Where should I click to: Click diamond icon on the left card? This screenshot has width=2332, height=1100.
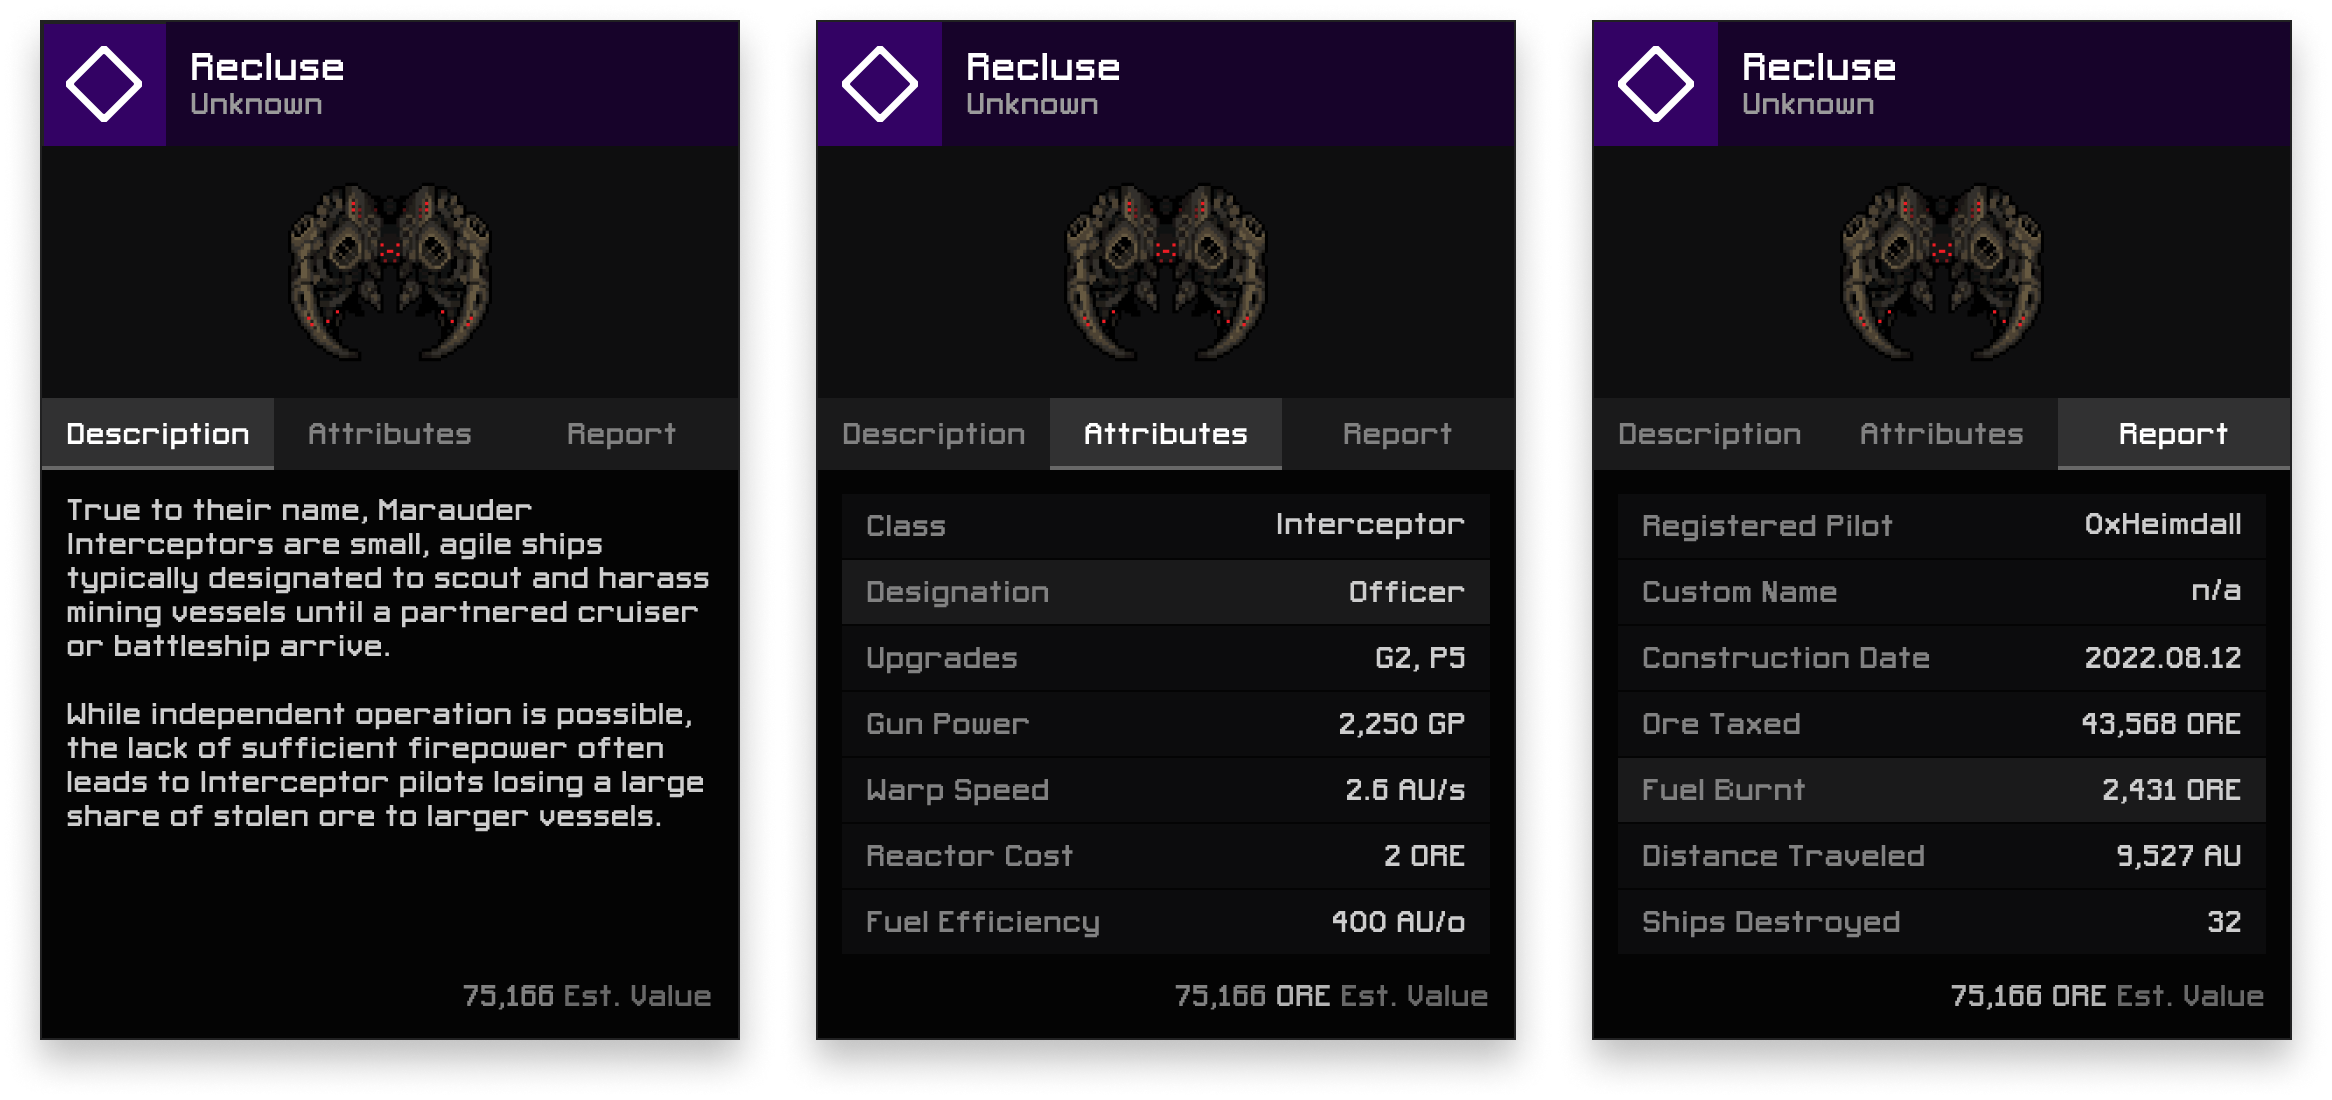pos(104,84)
